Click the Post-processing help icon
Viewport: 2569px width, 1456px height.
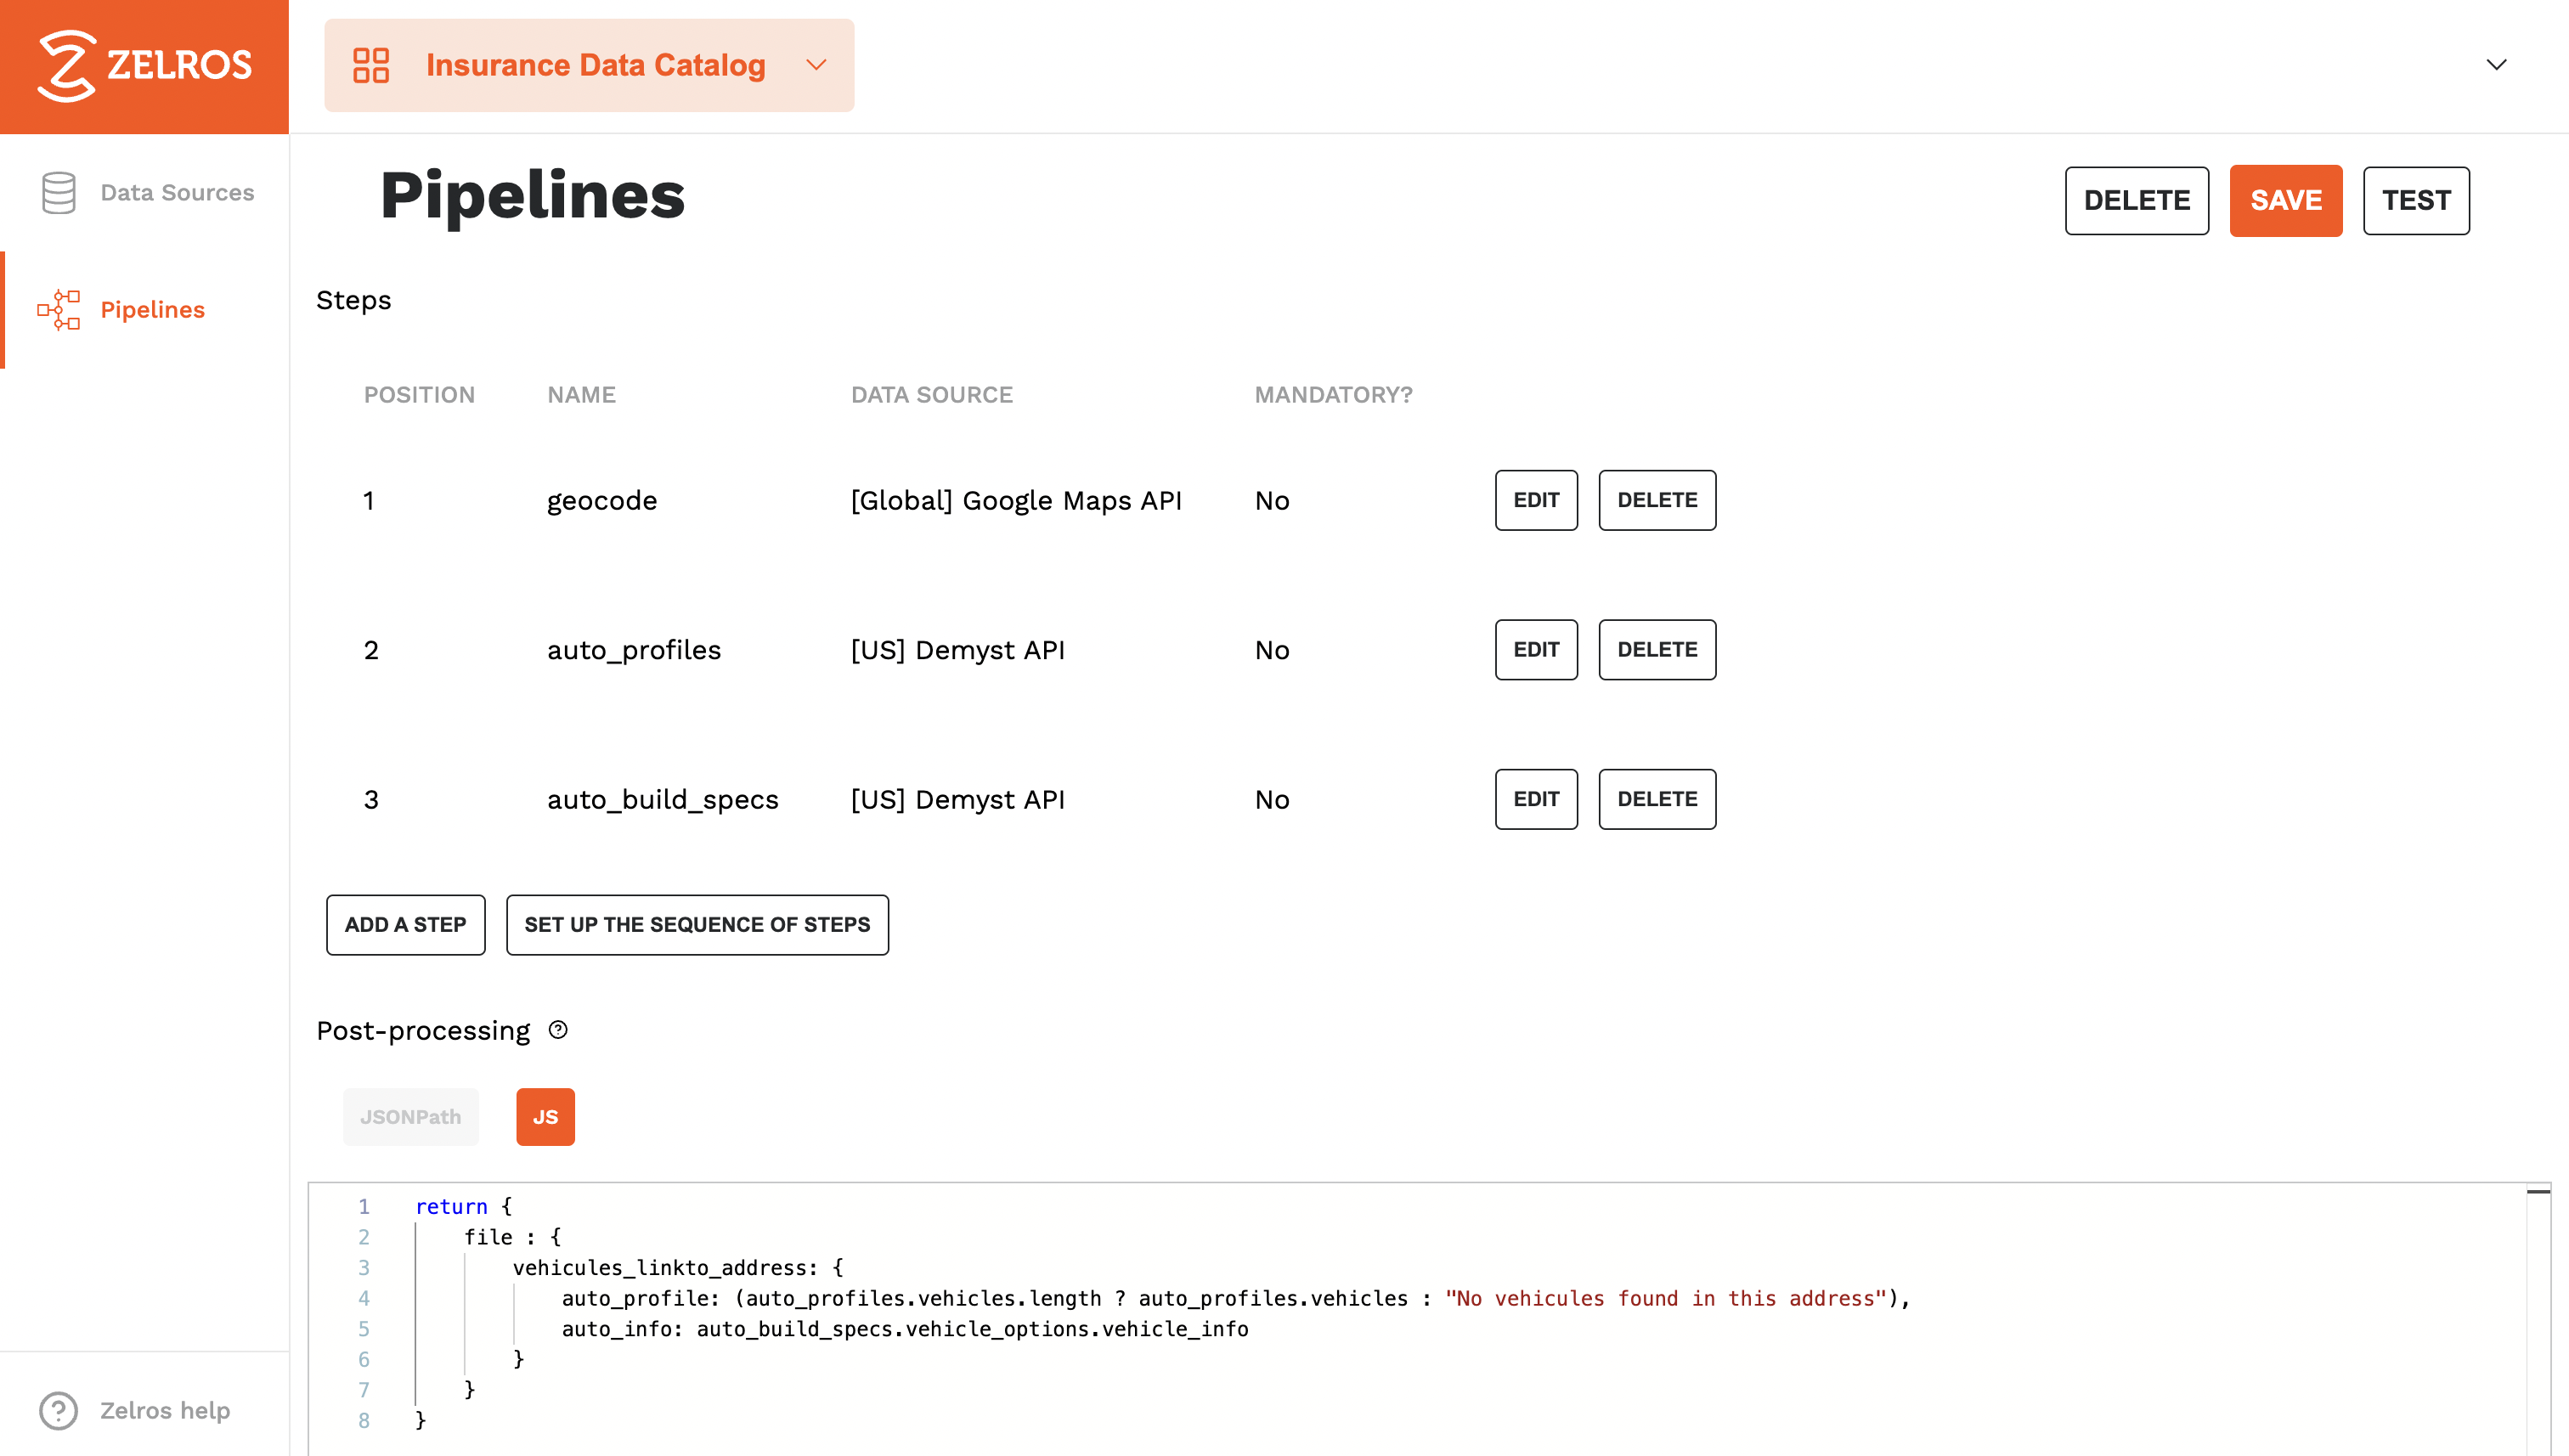[x=558, y=1030]
